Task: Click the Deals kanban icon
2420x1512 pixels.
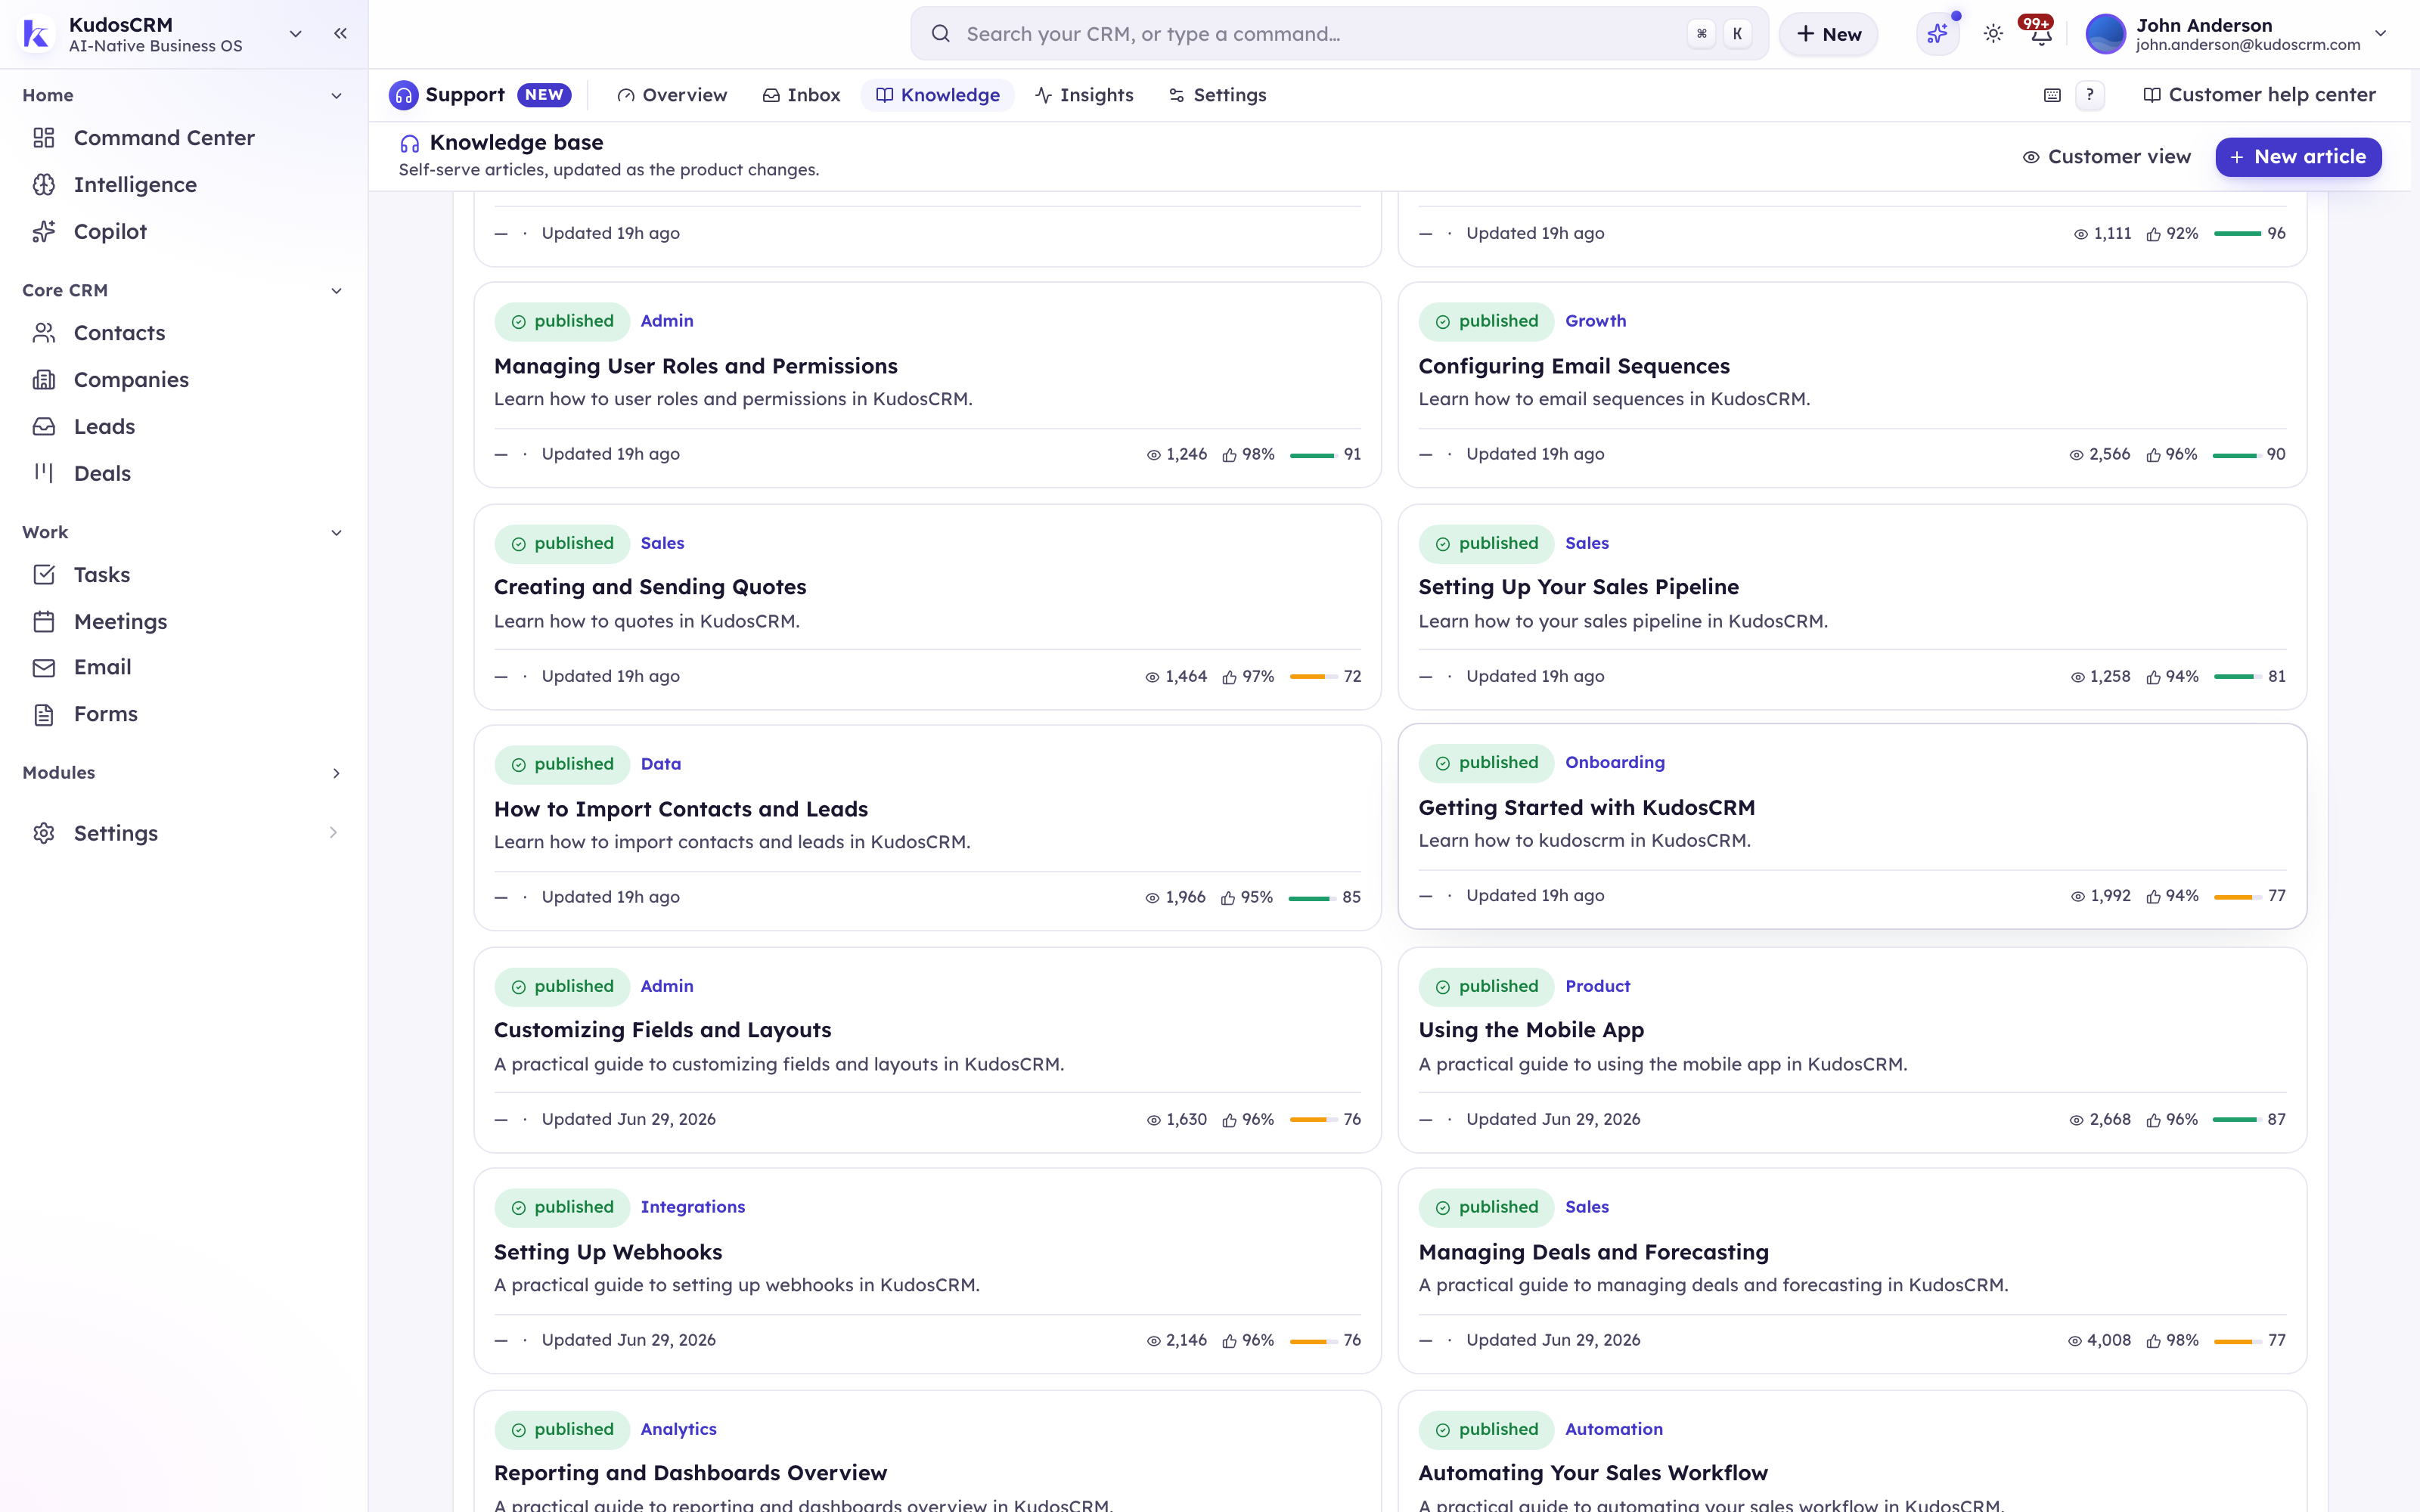Action: click(44, 473)
